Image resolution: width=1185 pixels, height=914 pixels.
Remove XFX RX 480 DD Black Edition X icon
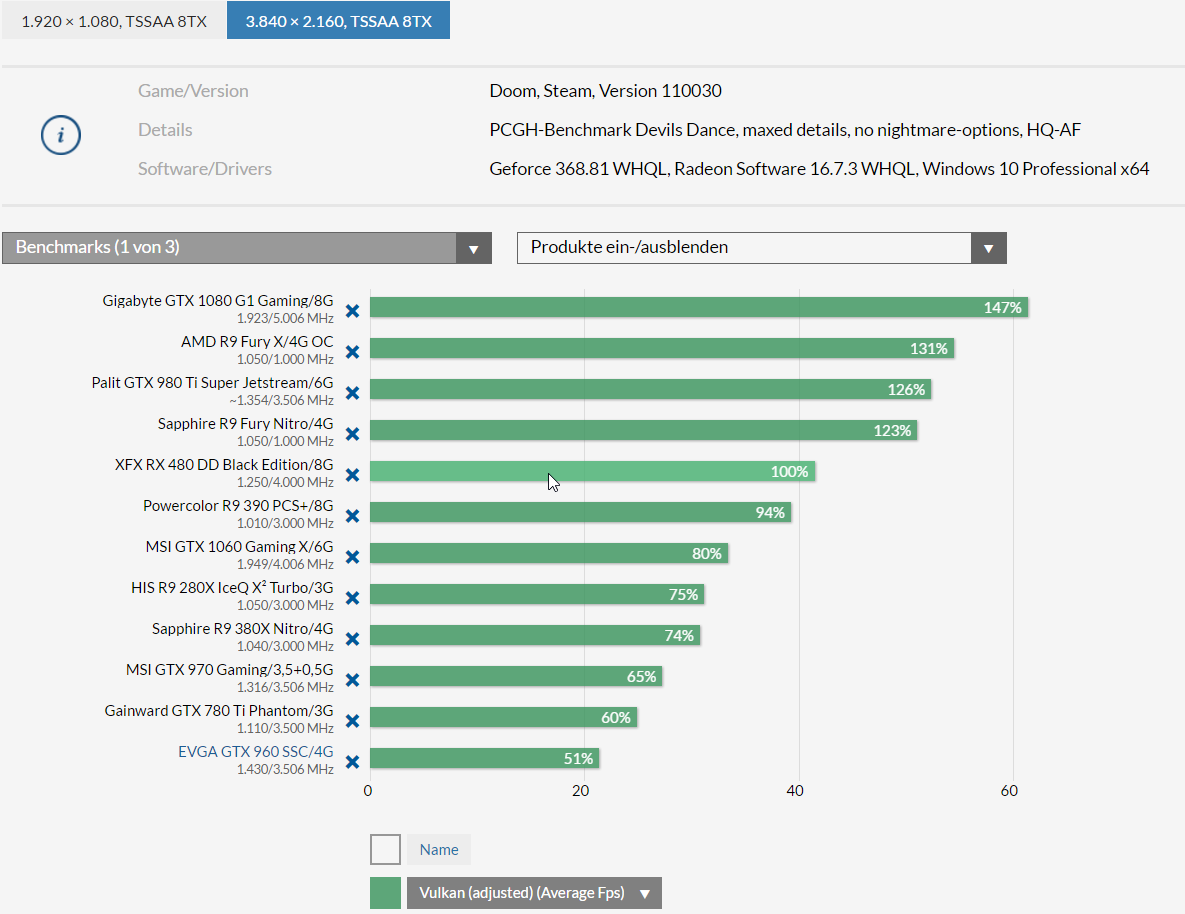click(x=352, y=475)
